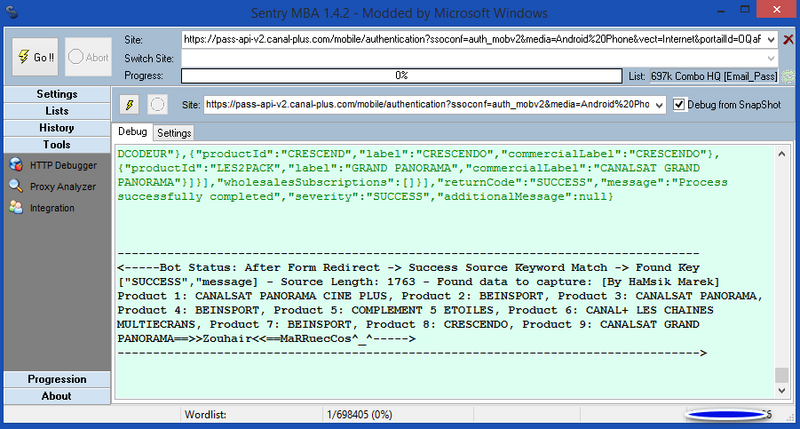Click the output scrollbar up arrow
The height and width of the screenshot is (429, 800).
(782, 154)
